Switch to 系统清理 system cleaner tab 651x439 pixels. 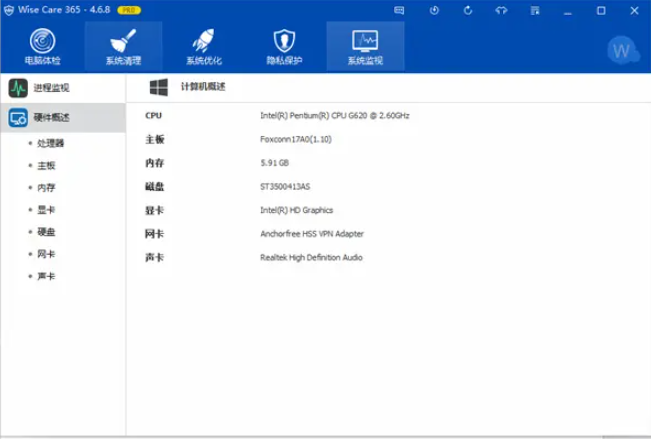(x=123, y=47)
